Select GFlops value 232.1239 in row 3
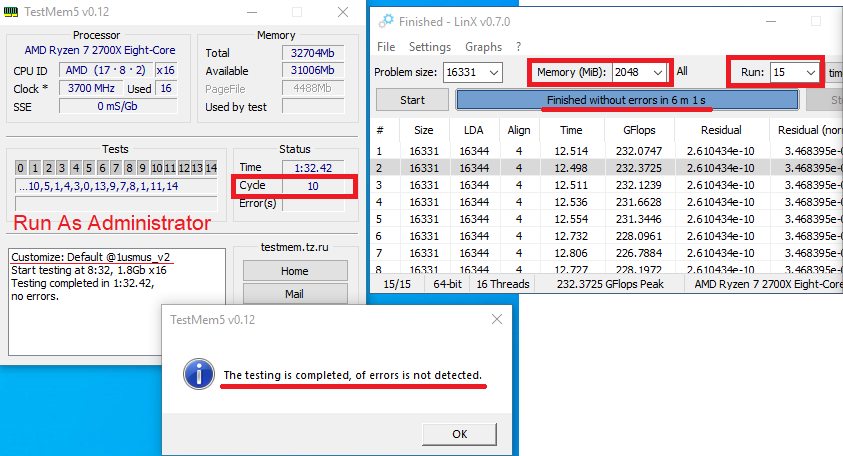This screenshot has width=843, height=456. pos(639,185)
